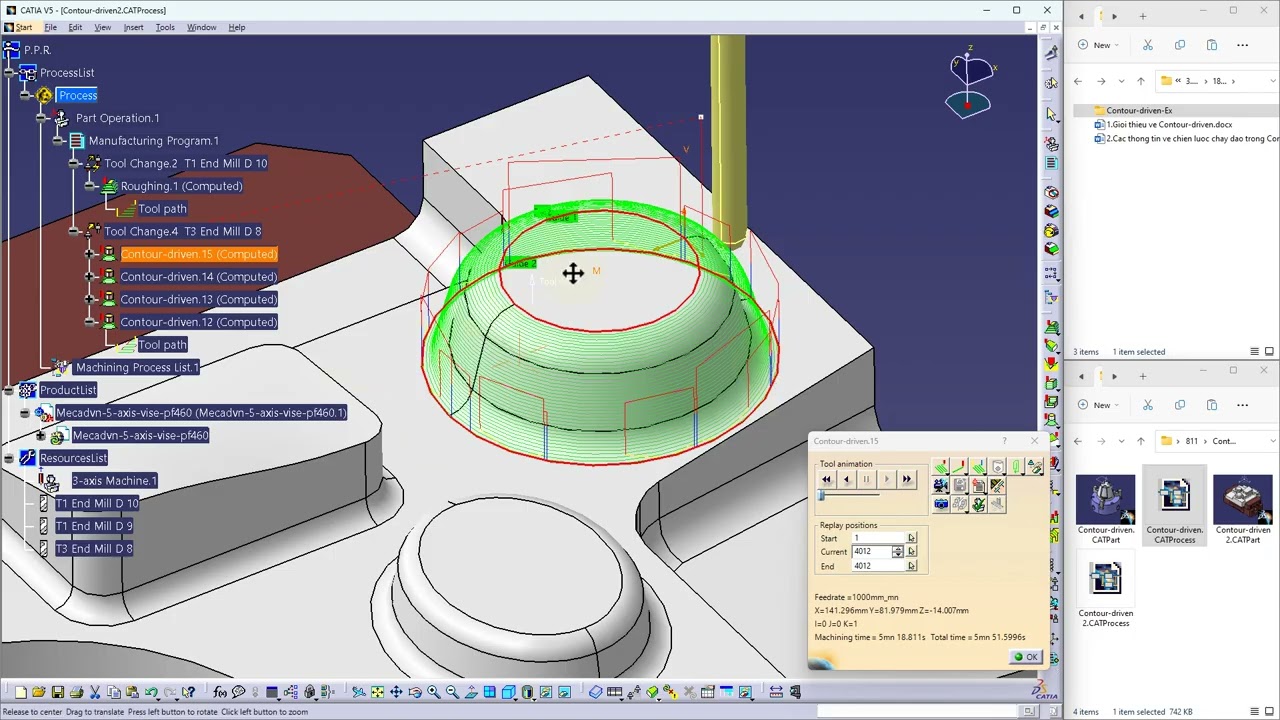Click the Zoom In magnifier icon

tap(433, 692)
